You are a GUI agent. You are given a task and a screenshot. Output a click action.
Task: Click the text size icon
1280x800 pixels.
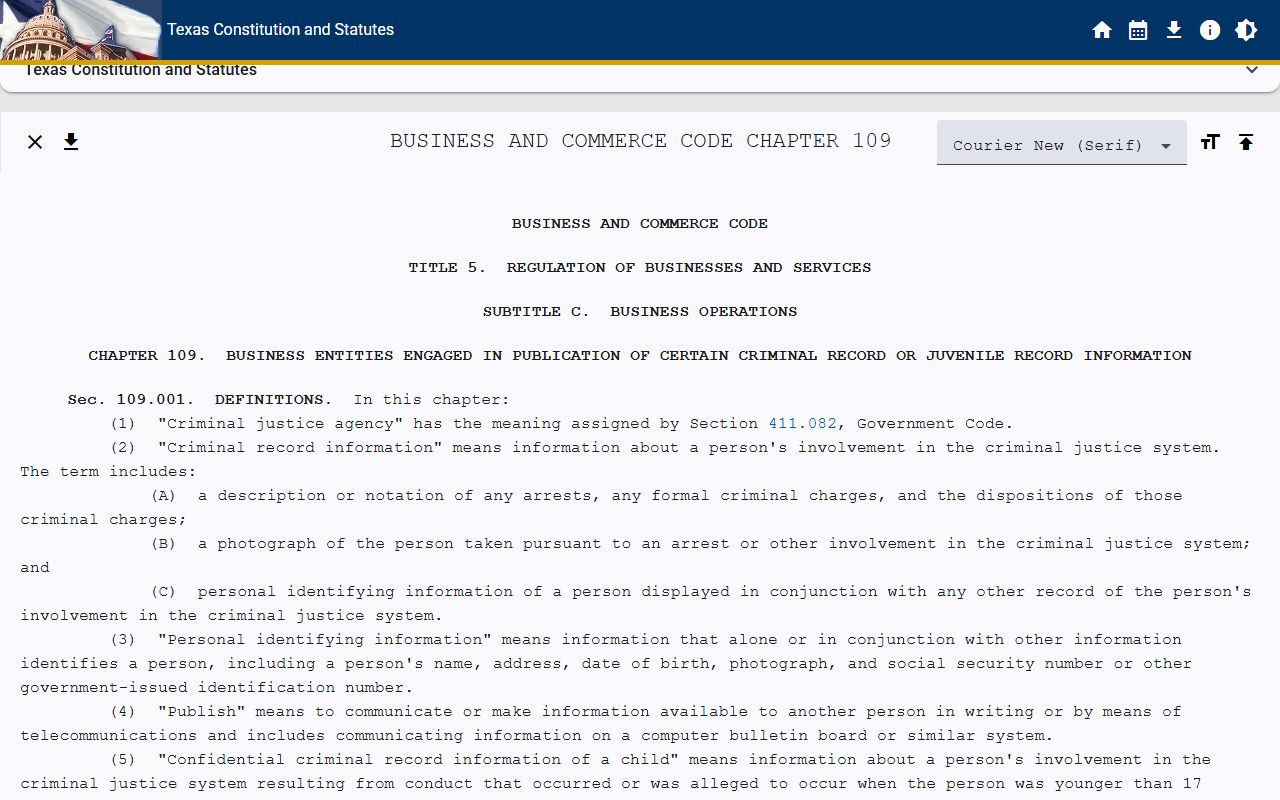[x=1210, y=142]
